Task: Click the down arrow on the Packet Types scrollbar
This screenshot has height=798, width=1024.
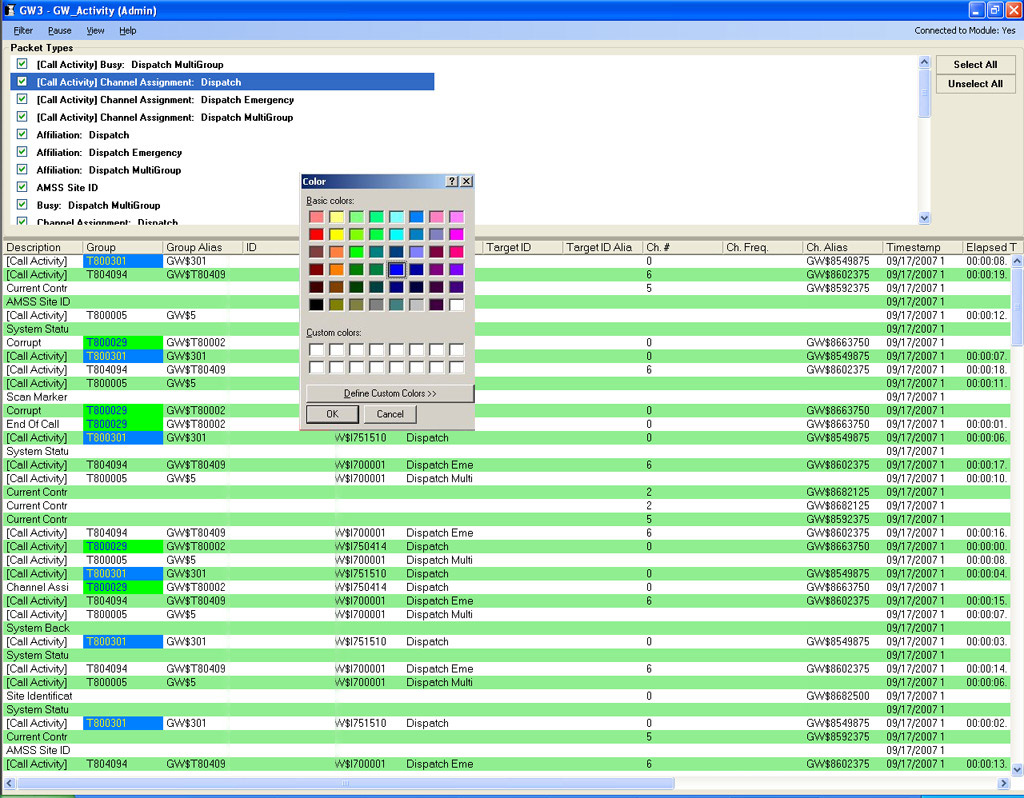Action: pyautogui.click(x=923, y=217)
